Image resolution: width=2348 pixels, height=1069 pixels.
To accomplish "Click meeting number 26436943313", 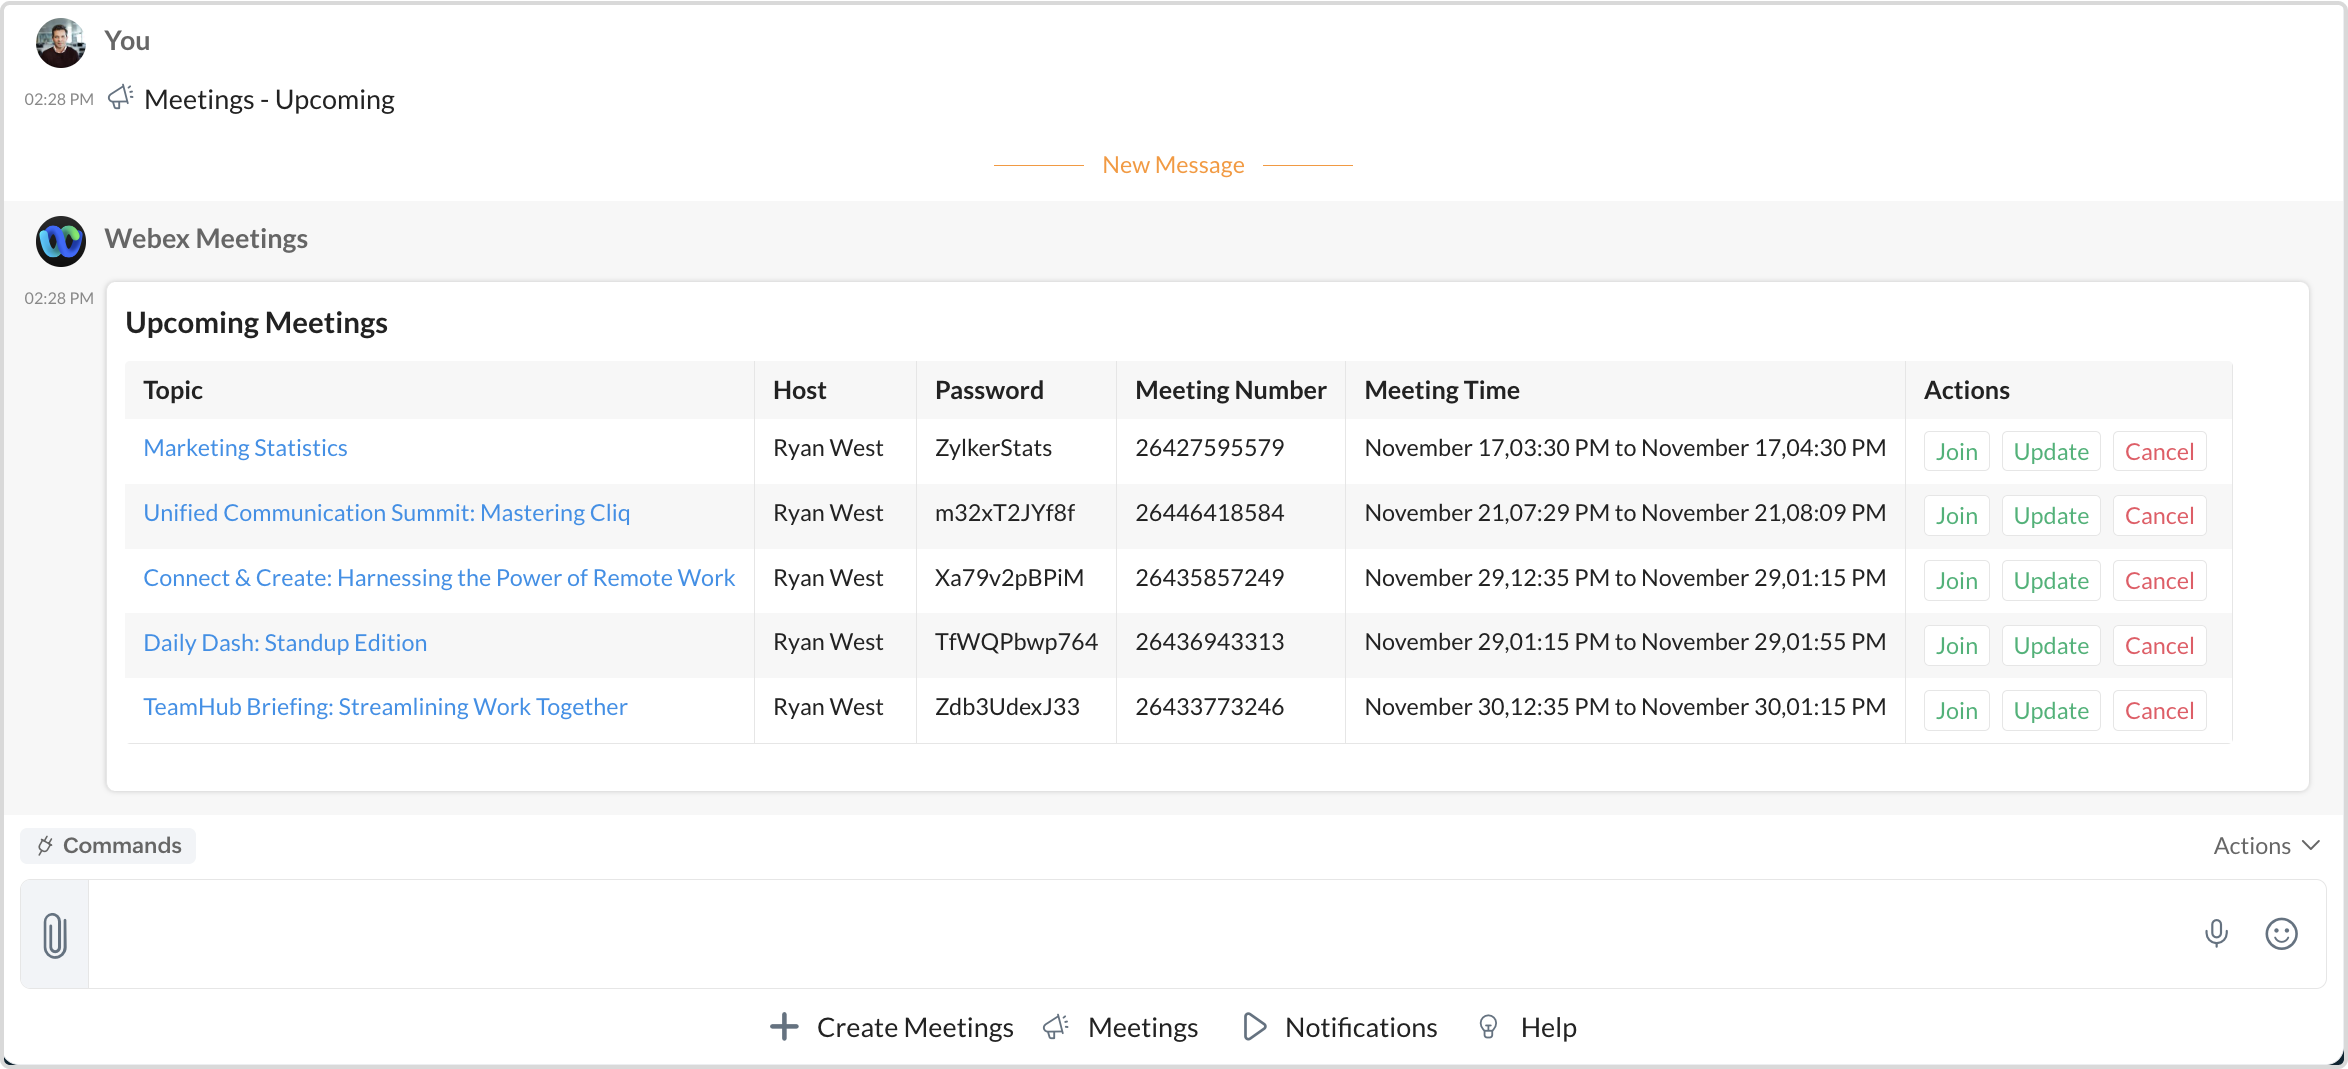I will 1209,642.
